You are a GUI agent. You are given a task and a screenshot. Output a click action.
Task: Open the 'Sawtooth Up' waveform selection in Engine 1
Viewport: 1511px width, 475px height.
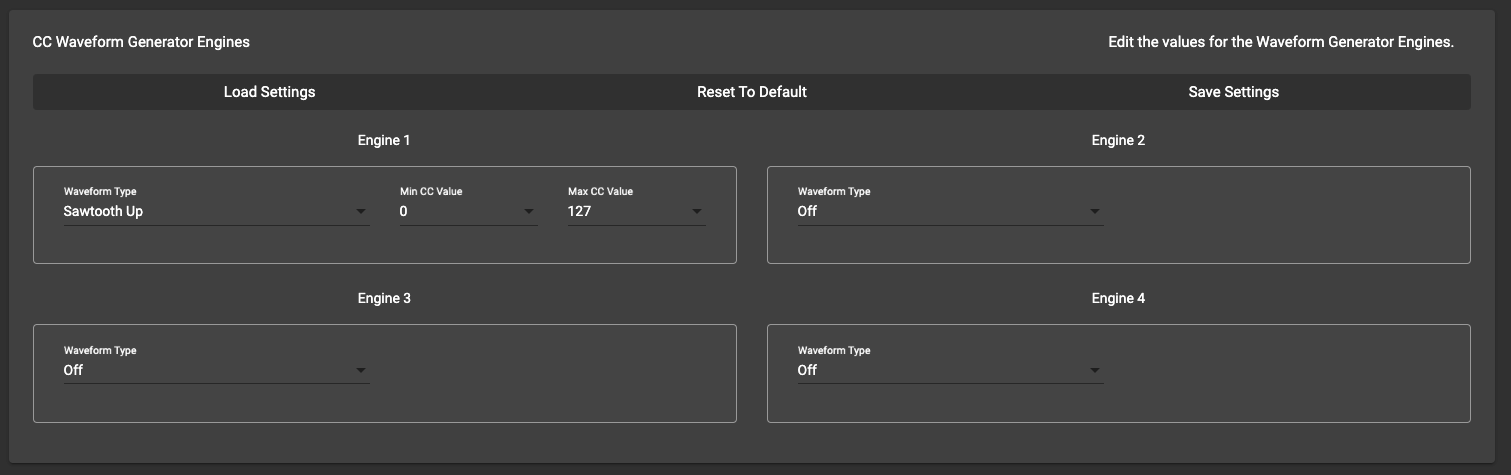pos(104,211)
